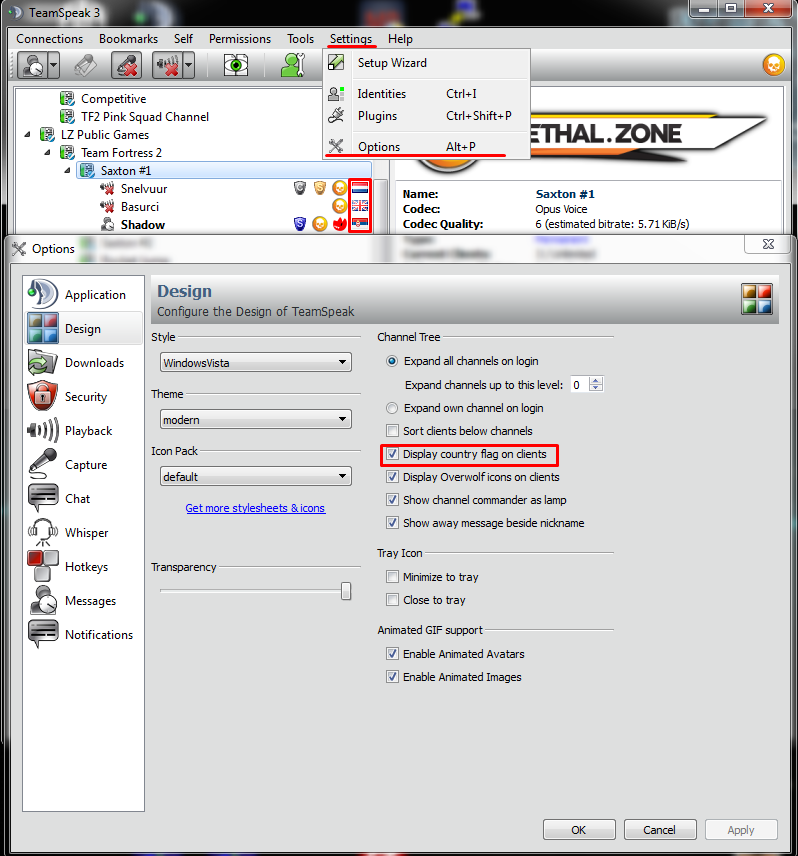Image resolution: width=798 pixels, height=856 pixels.
Task: Select the TF2 Pink Squad Channel
Action: click(x=145, y=116)
